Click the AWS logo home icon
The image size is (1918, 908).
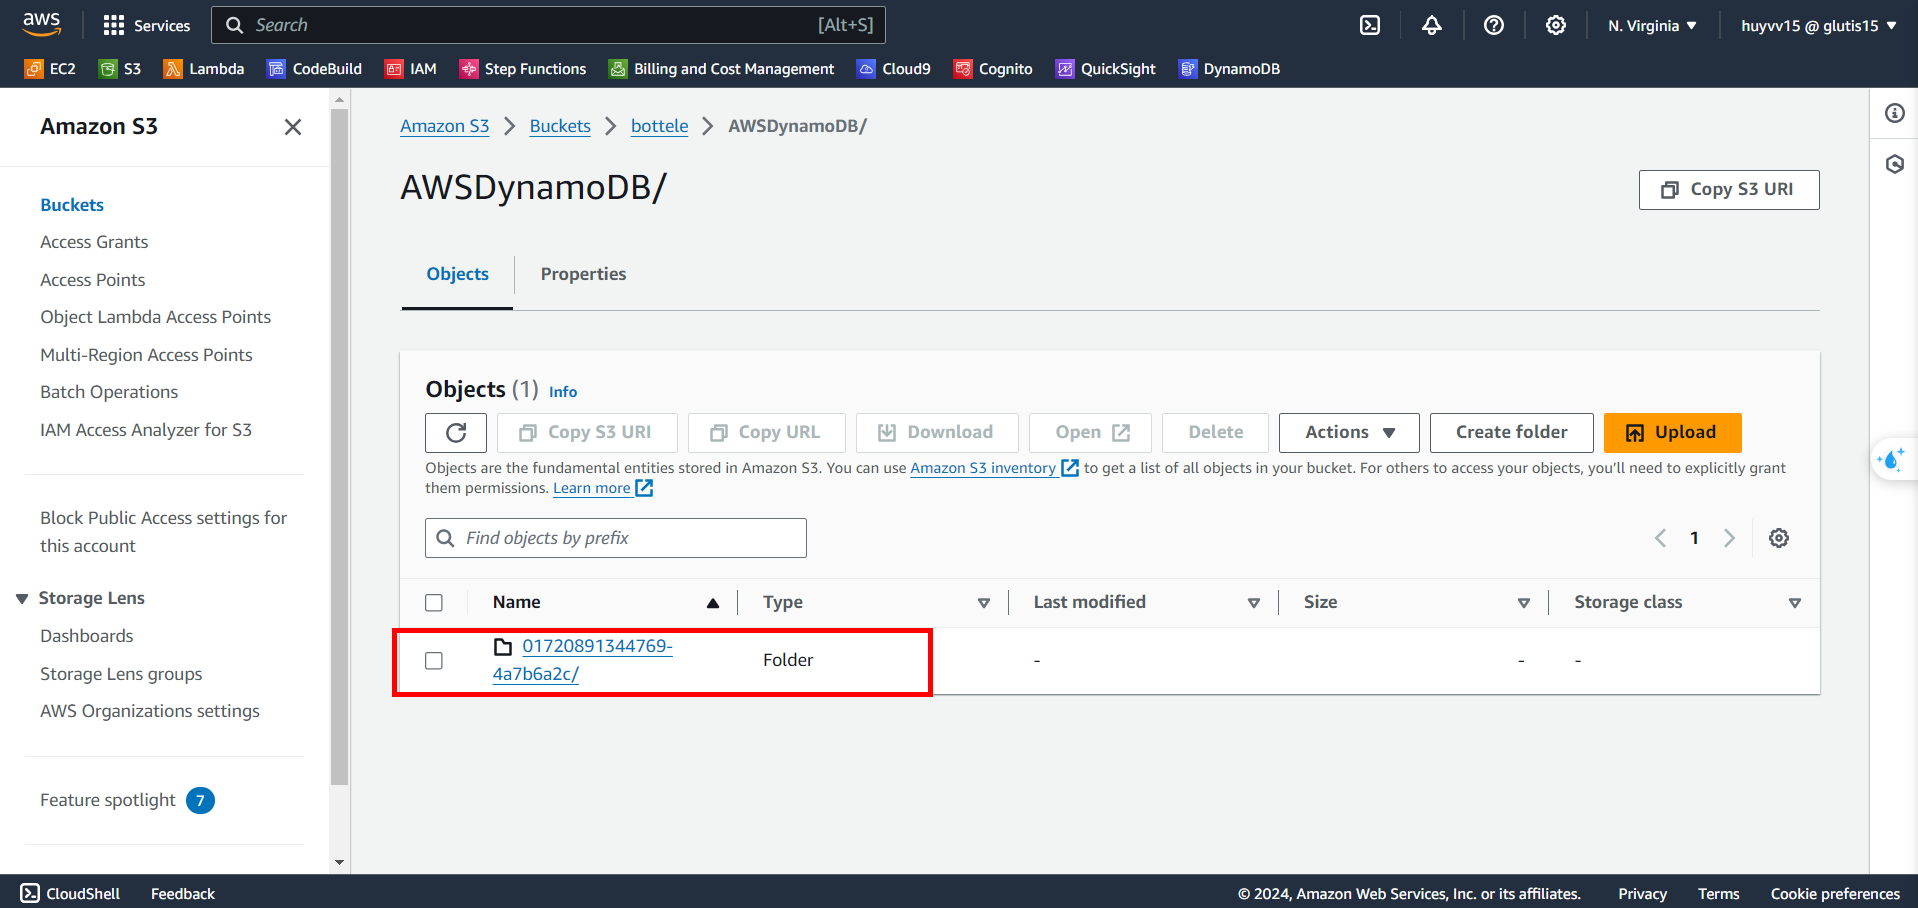click(42, 24)
